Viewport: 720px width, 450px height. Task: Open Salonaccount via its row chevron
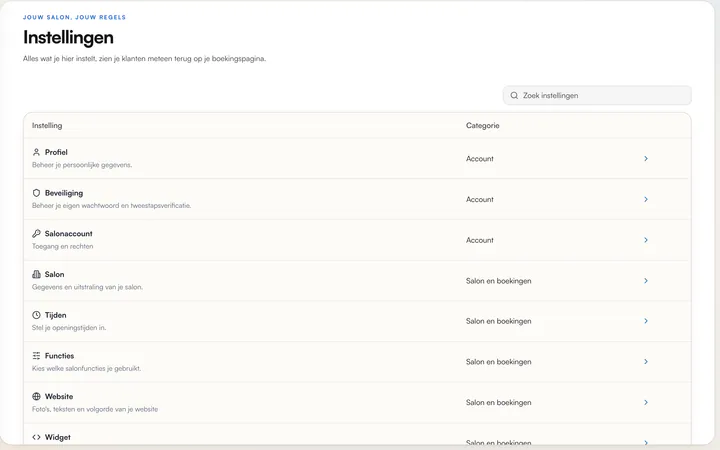point(646,240)
